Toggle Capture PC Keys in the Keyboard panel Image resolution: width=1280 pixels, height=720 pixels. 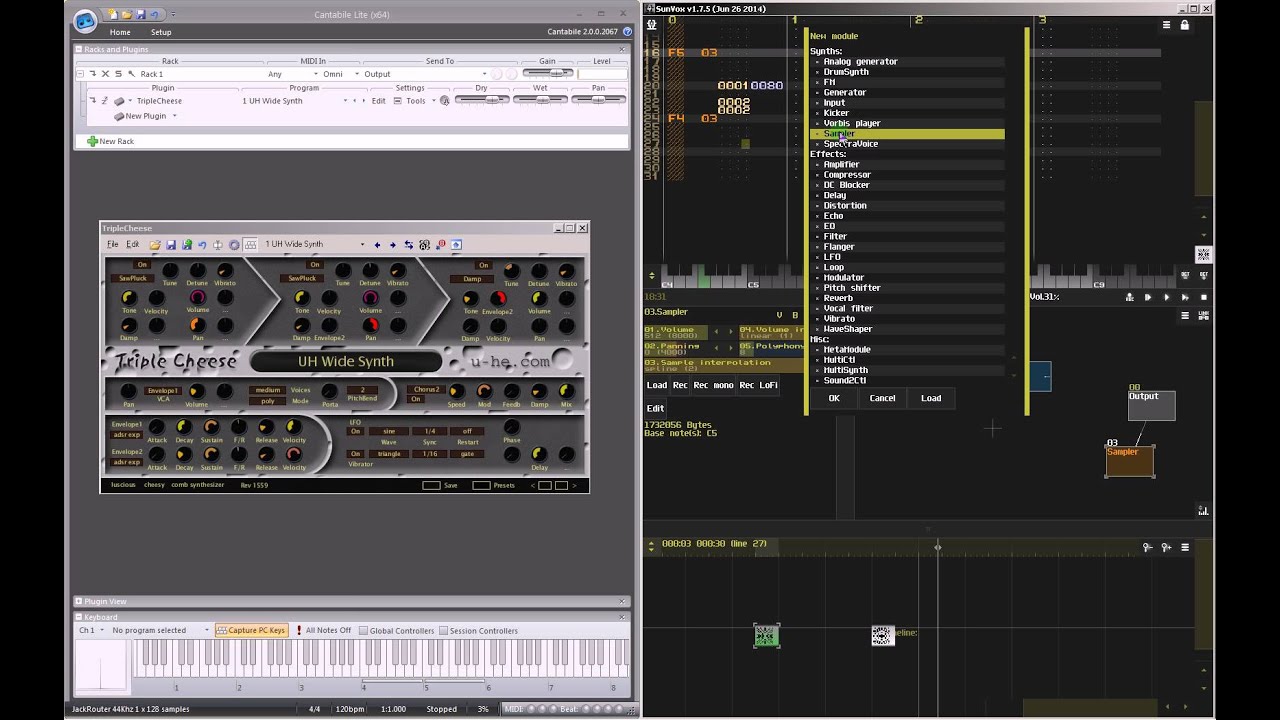[x=251, y=630]
